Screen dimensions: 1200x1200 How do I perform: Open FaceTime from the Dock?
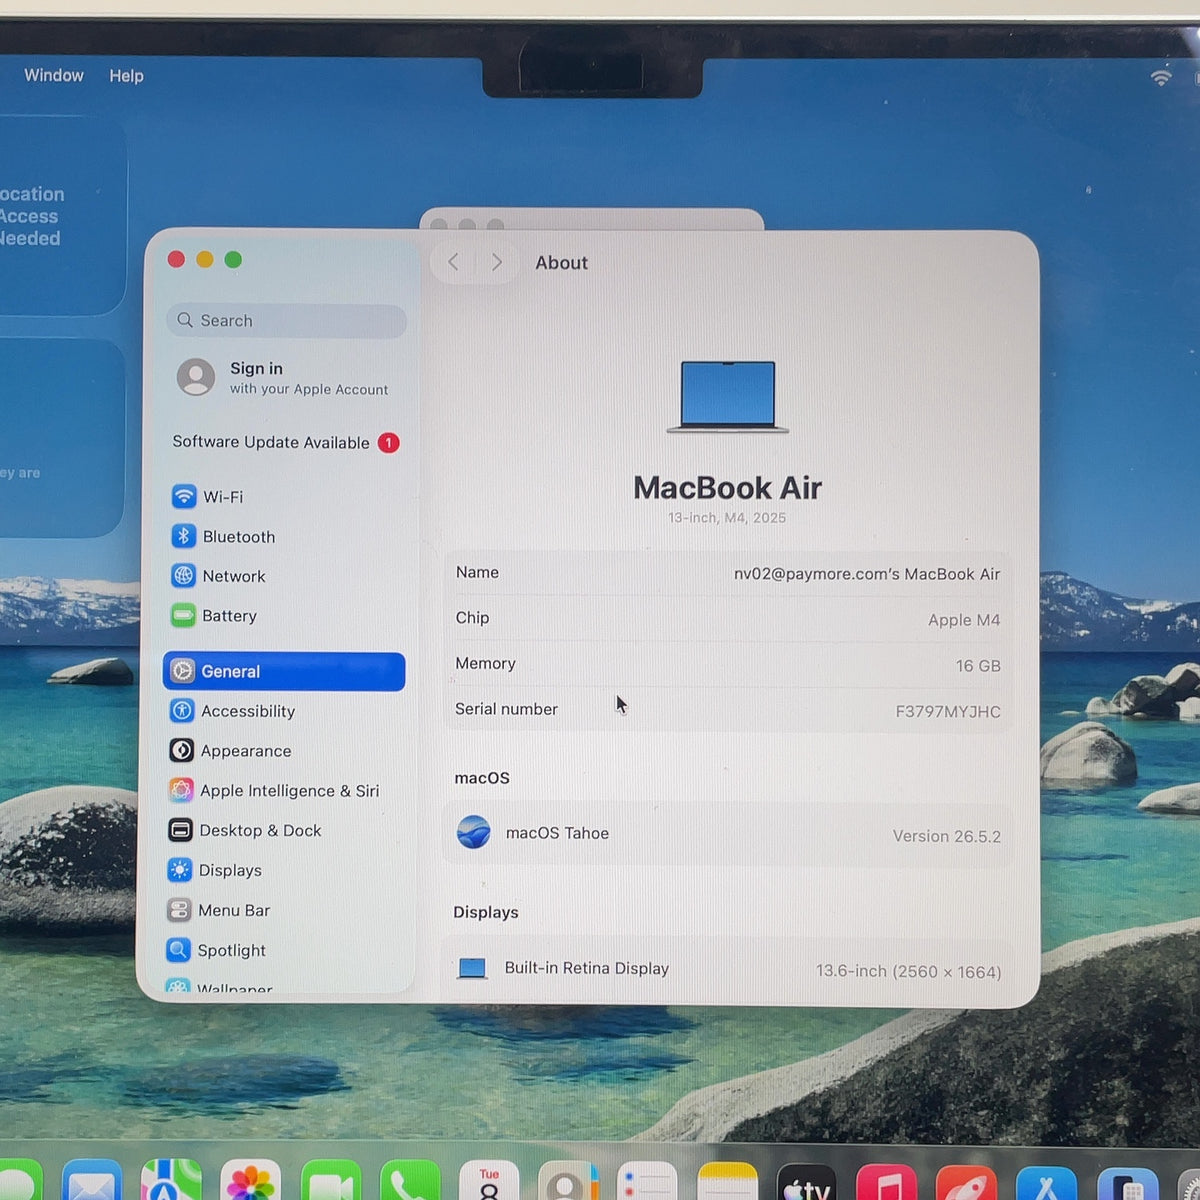330,1182
